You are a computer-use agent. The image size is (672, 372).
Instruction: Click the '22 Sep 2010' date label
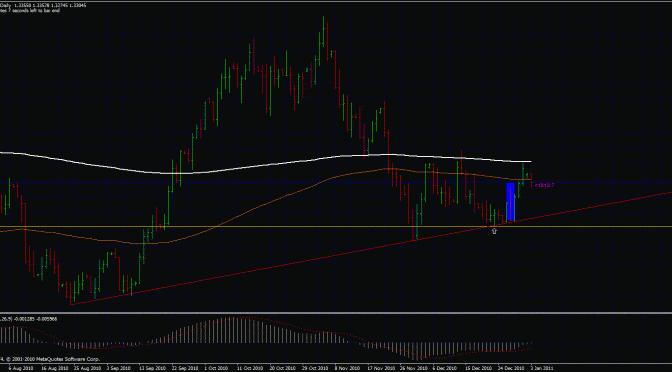click(186, 368)
